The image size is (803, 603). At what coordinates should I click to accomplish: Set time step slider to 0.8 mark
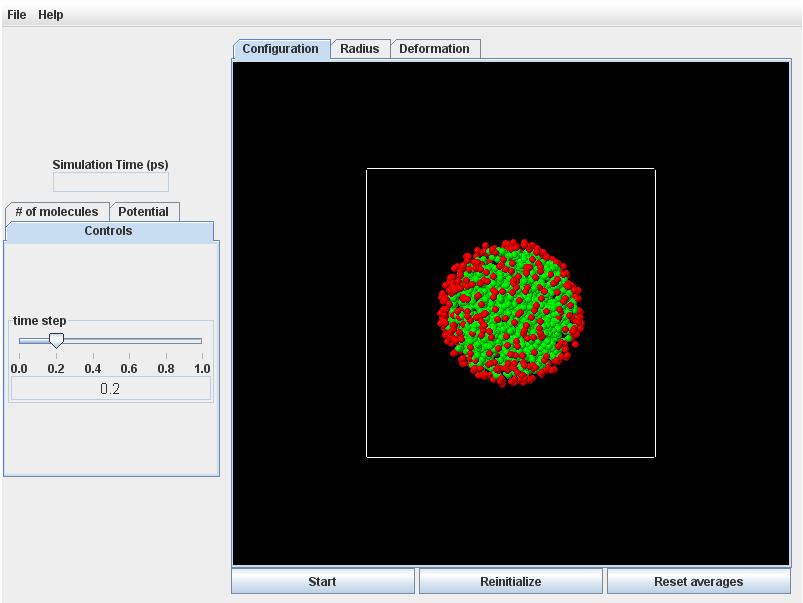click(x=166, y=341)
